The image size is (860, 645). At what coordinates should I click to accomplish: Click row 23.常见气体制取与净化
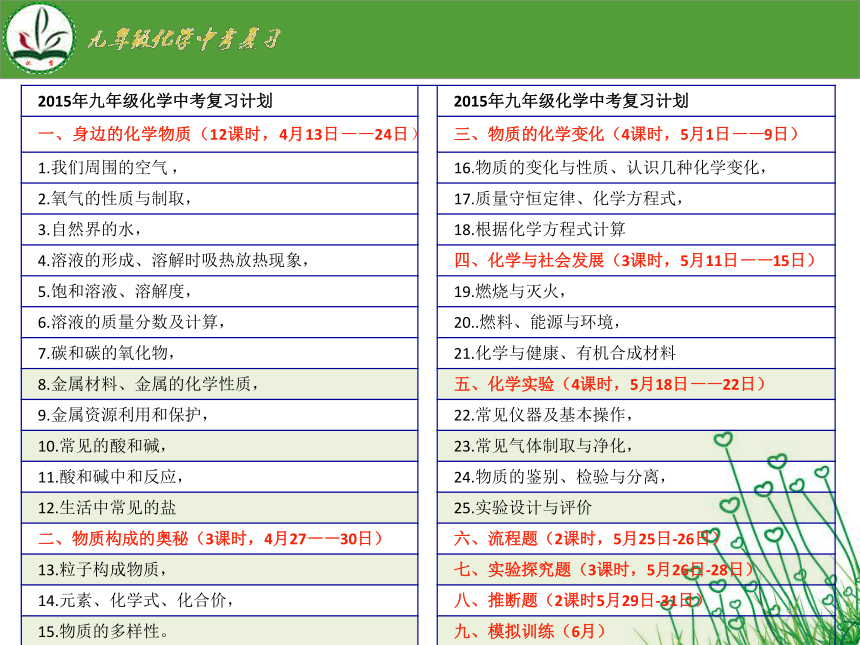[636, 446]
